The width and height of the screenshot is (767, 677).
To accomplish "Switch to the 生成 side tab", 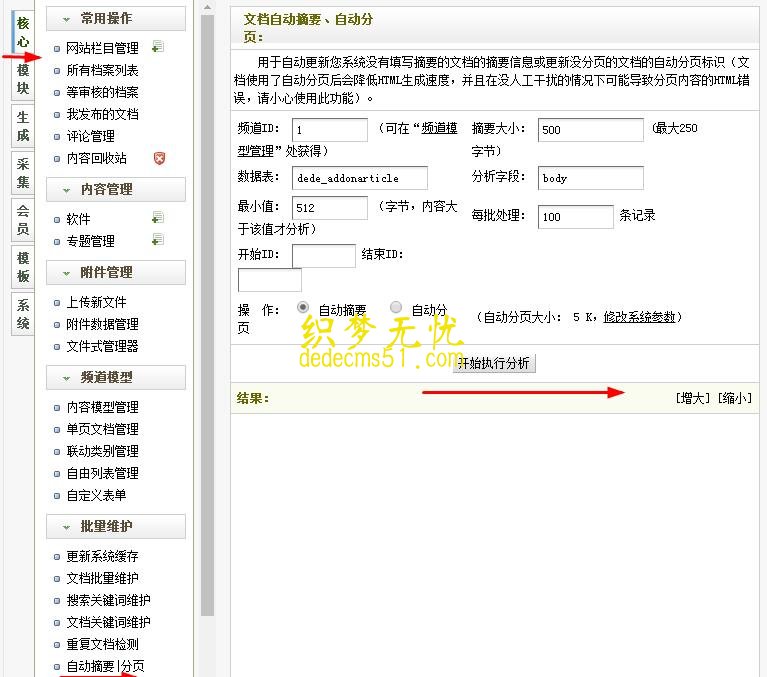I will [23, 126].
